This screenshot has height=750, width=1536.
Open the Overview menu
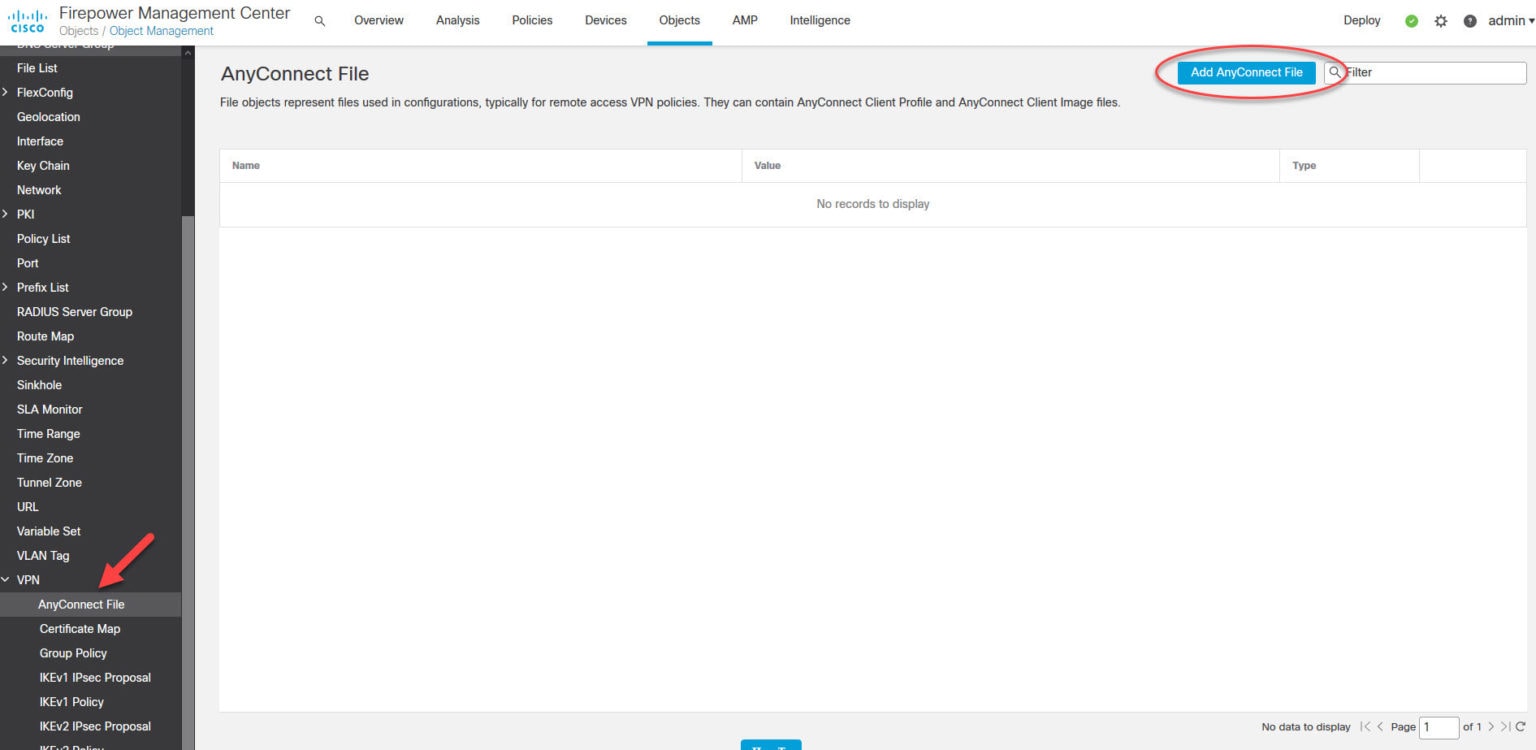pos(379,21)
